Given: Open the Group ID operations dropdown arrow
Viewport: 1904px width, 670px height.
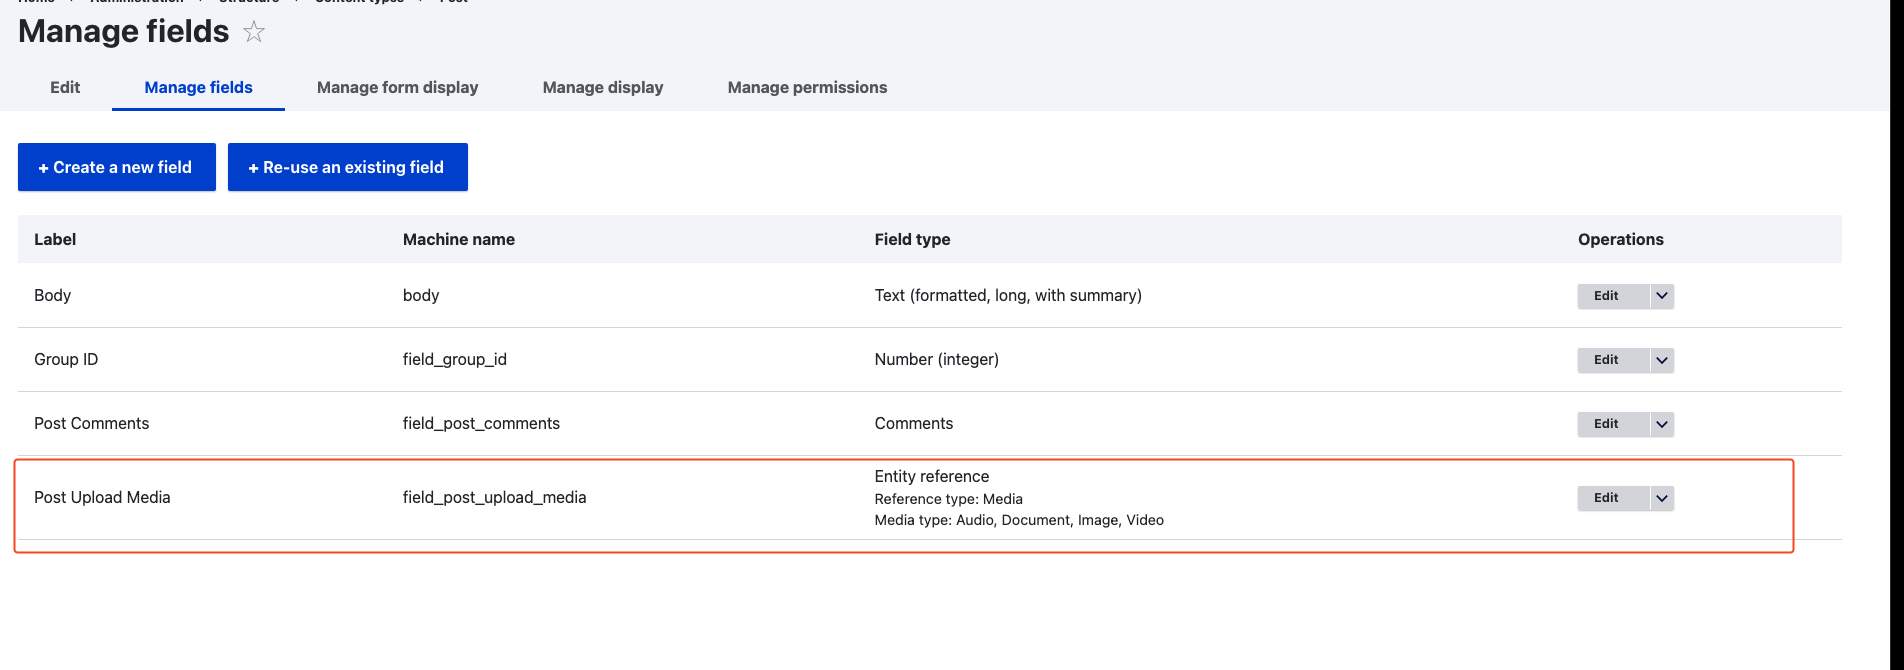Looking at the screenshot, I should (x=1662, y=360).
